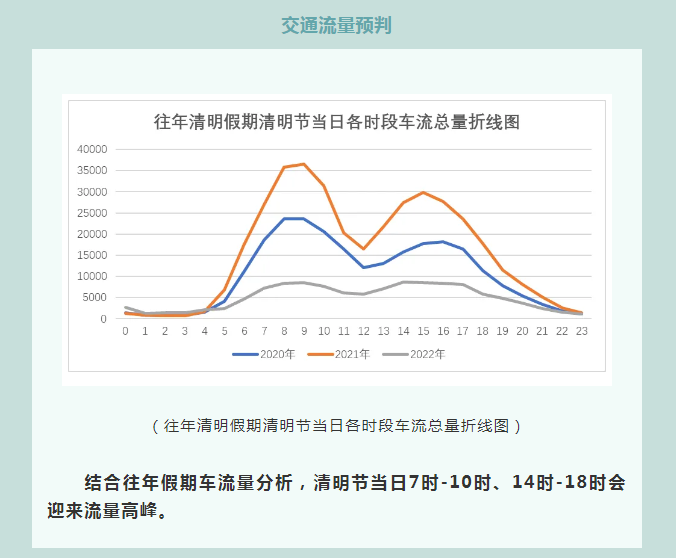Select the chart title text above the plot
This screenshot has width=677, height=558.
click(336, 122)
